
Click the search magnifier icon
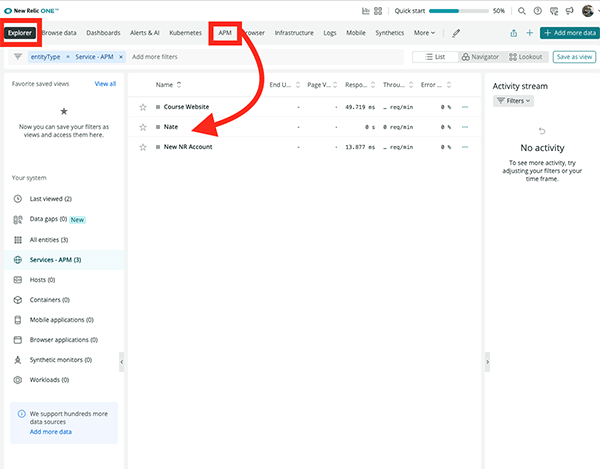click(522, 11)
